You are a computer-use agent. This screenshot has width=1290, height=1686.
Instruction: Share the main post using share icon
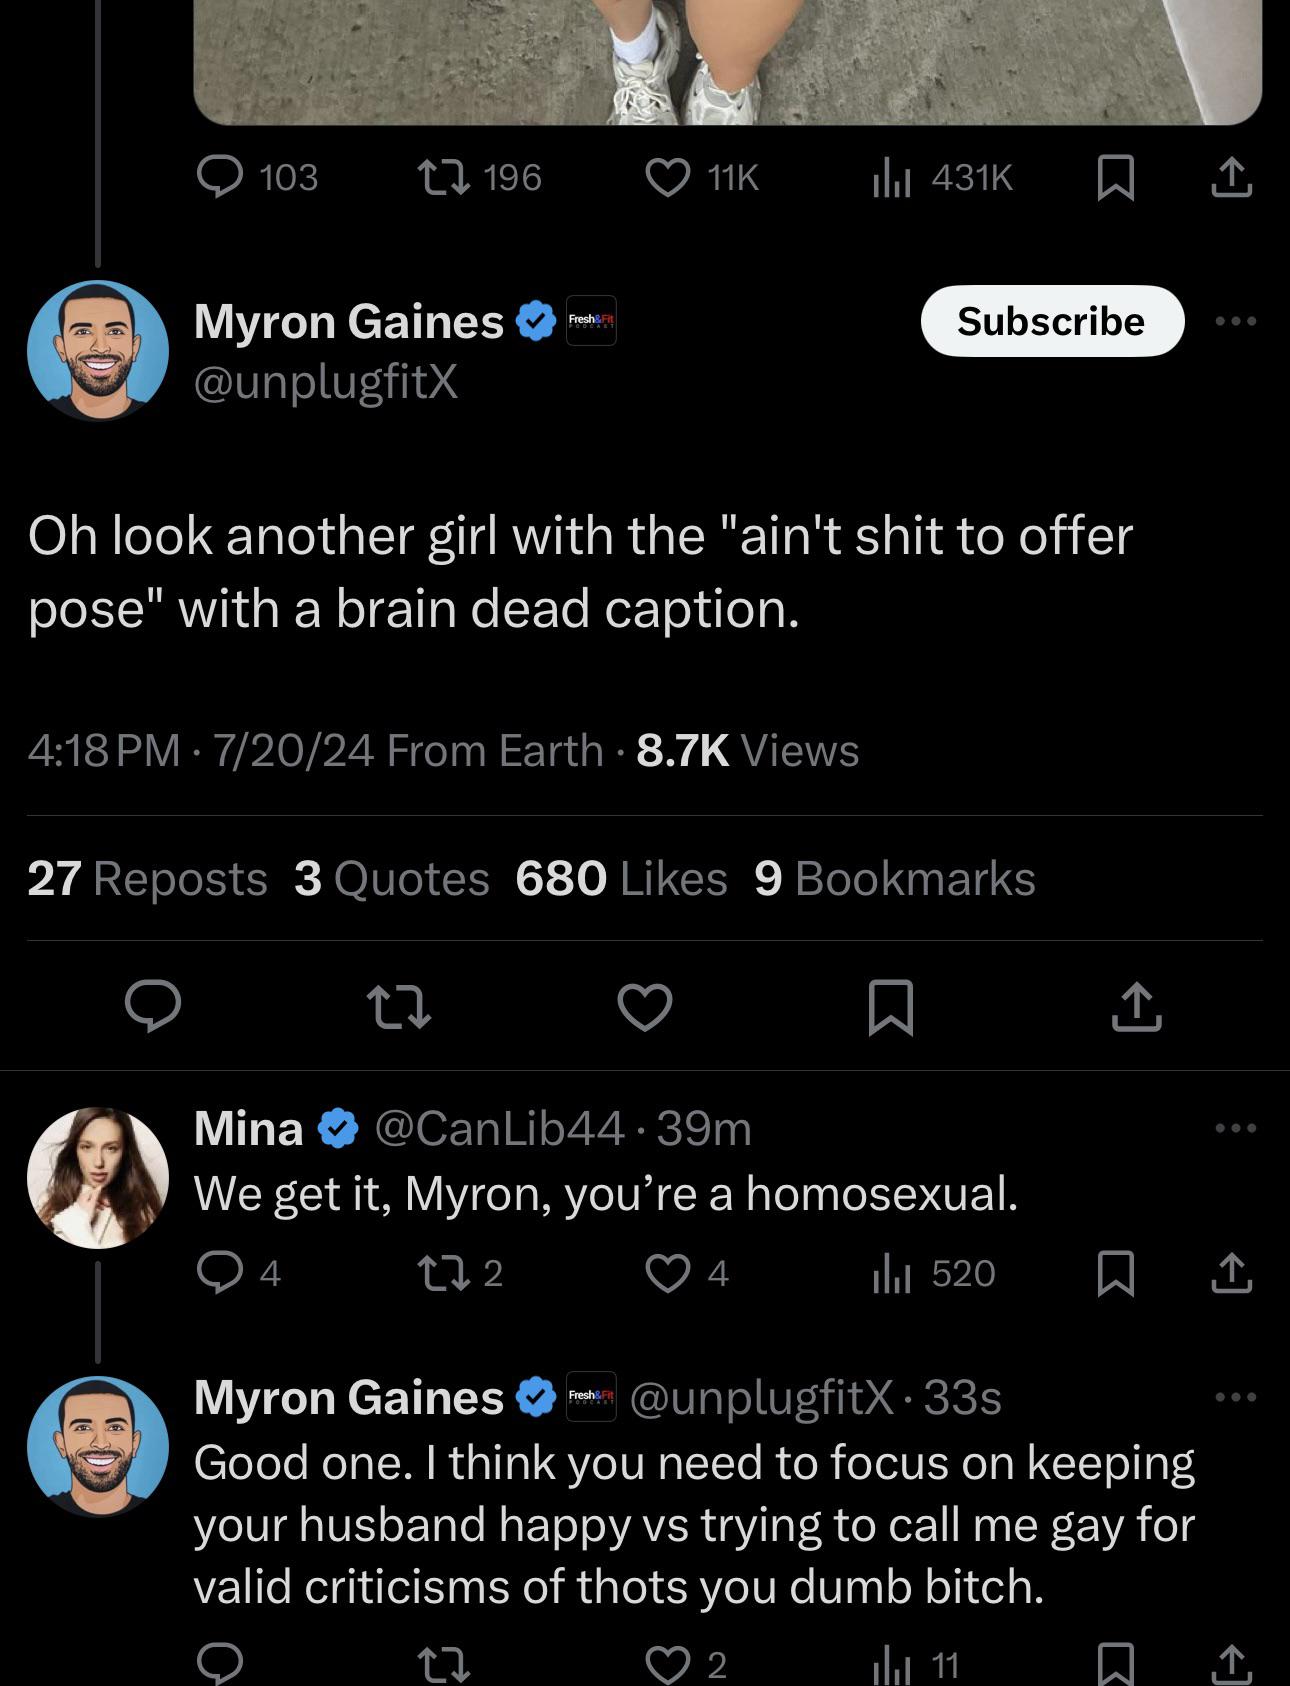point(1137,1006)
